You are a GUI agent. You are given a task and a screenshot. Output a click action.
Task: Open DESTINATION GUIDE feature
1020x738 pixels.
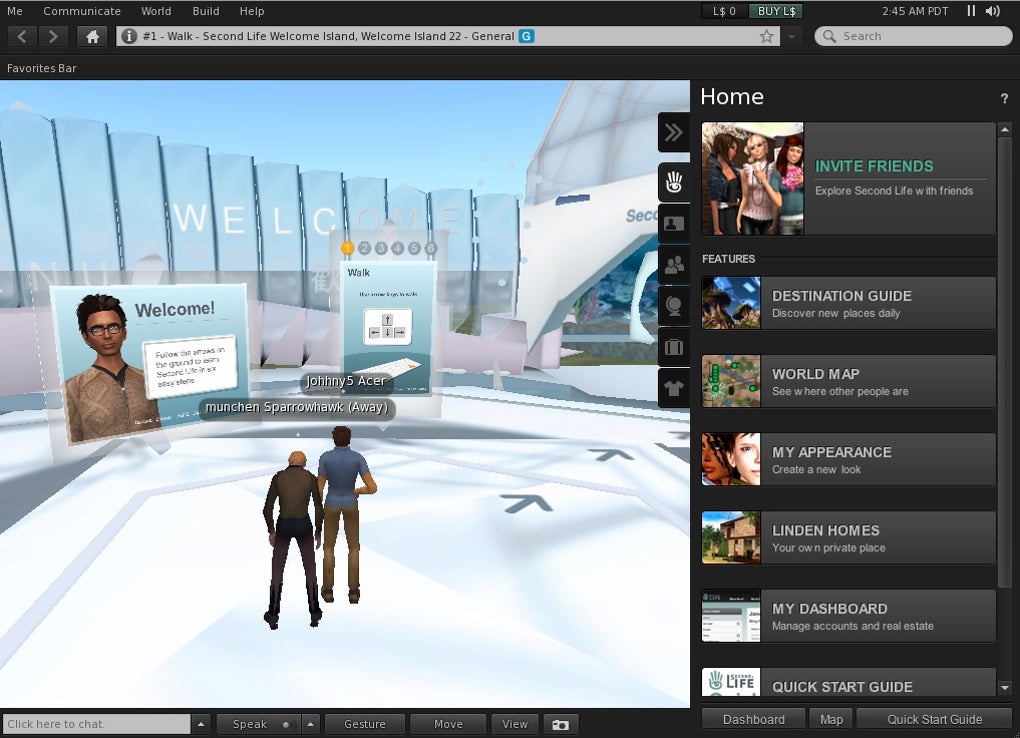coord(848,303)
